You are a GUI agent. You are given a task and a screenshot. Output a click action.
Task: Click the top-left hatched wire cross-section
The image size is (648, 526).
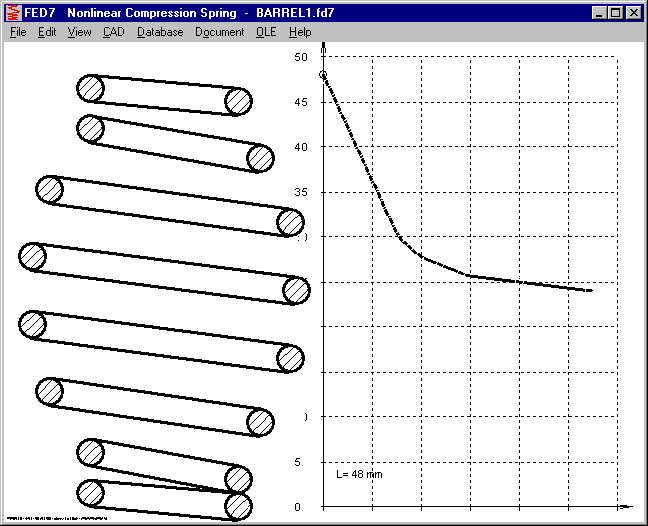91,88
